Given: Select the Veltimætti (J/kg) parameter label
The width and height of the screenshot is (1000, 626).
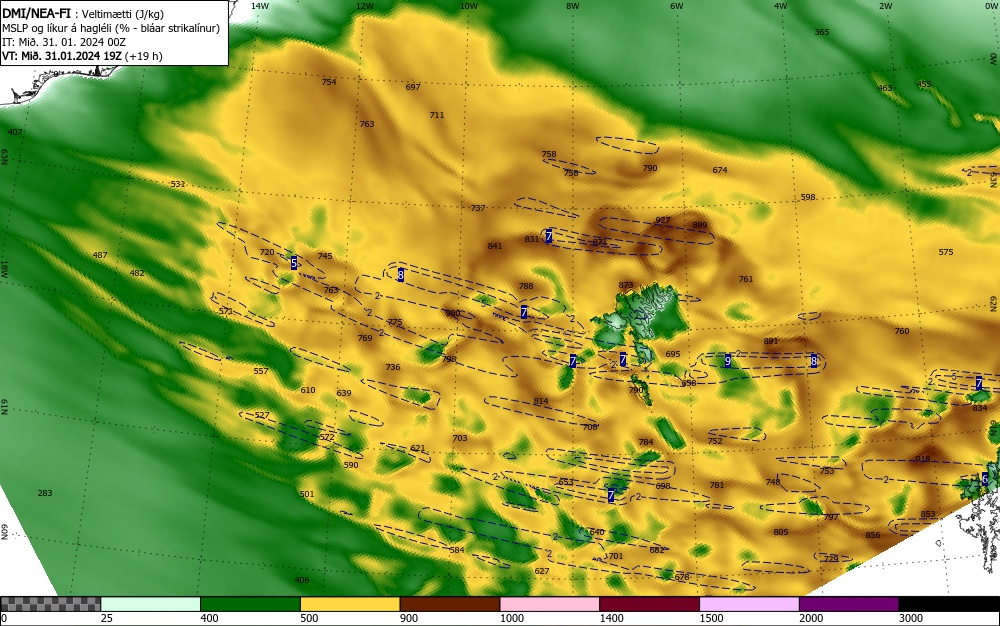Looking at the screenshot, I should point(123,15).
